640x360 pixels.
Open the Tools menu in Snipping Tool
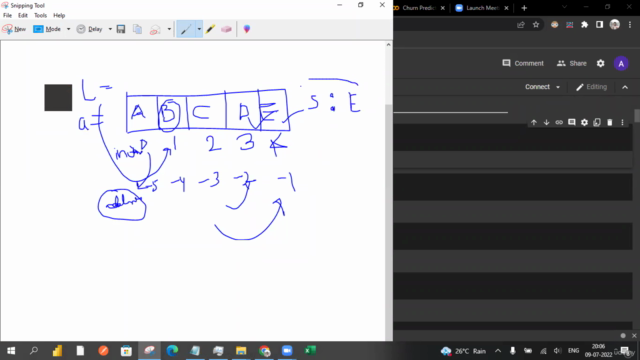(x=40, y=16)
